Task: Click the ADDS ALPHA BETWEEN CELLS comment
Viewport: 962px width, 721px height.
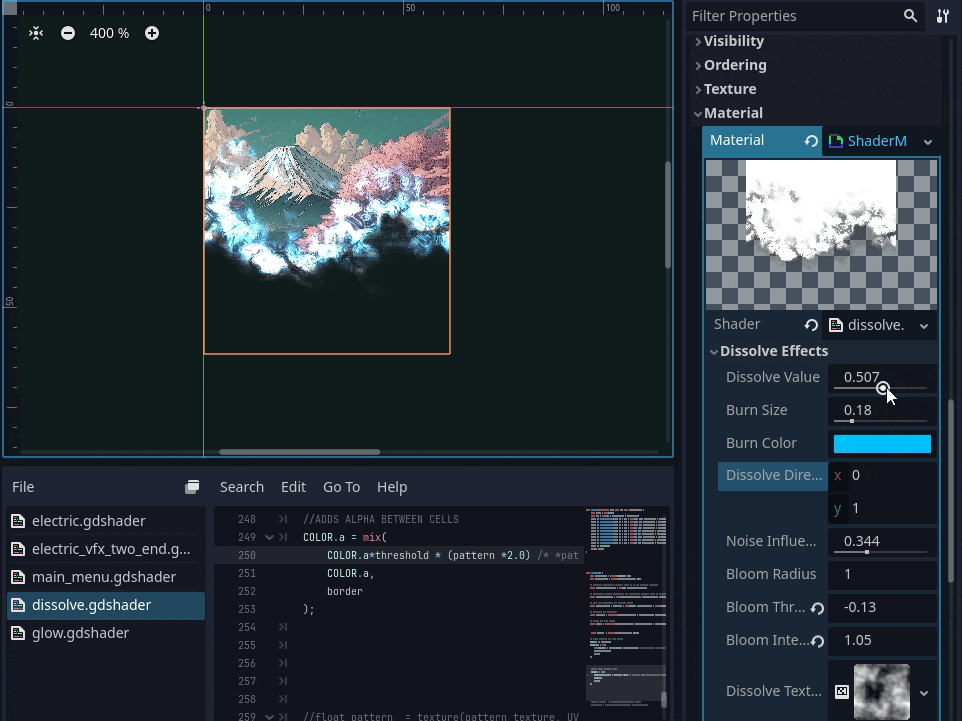Action: [381, 520]
